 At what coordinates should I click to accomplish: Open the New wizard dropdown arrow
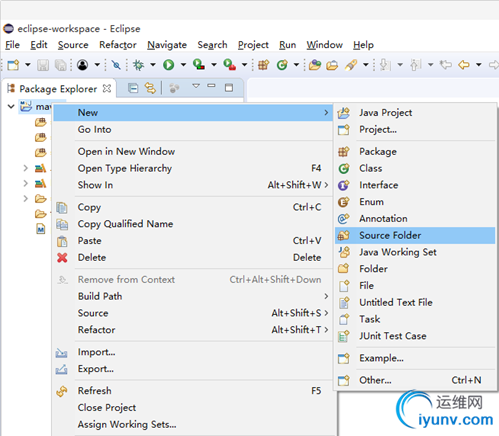(28, 65)
